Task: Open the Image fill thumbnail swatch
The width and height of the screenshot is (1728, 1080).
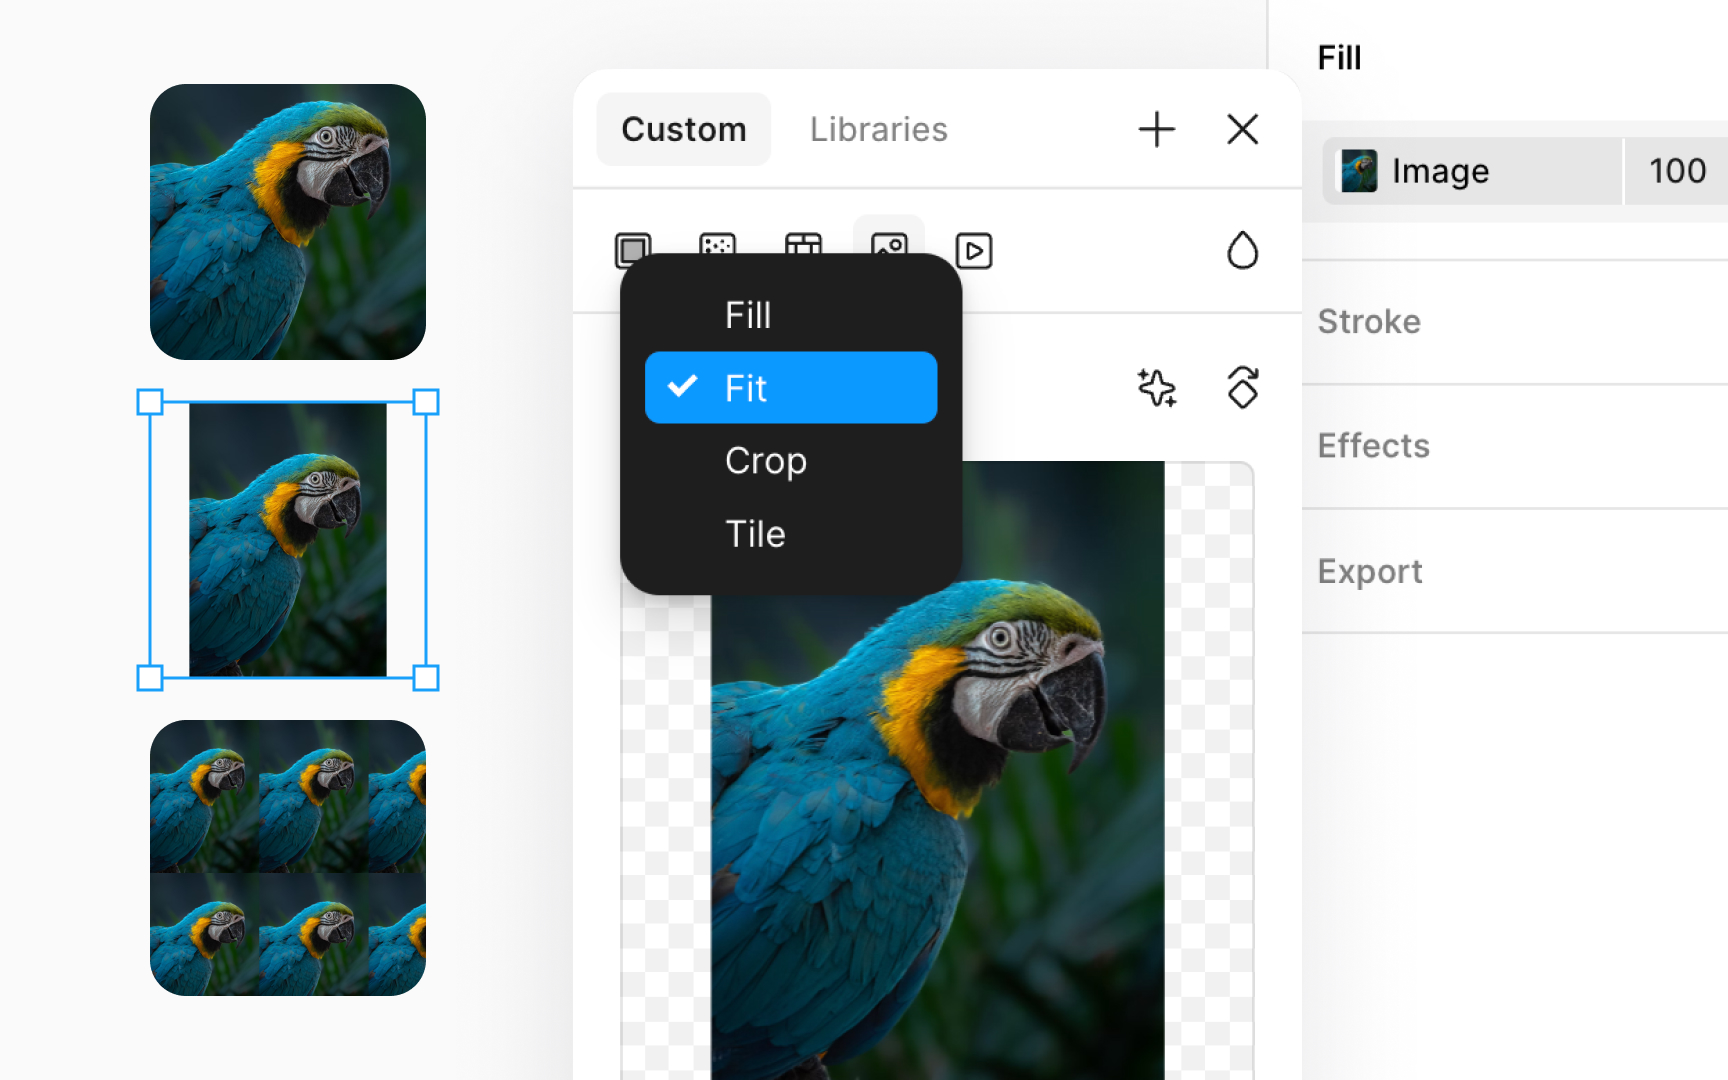Action: (x=1357, y=170)
